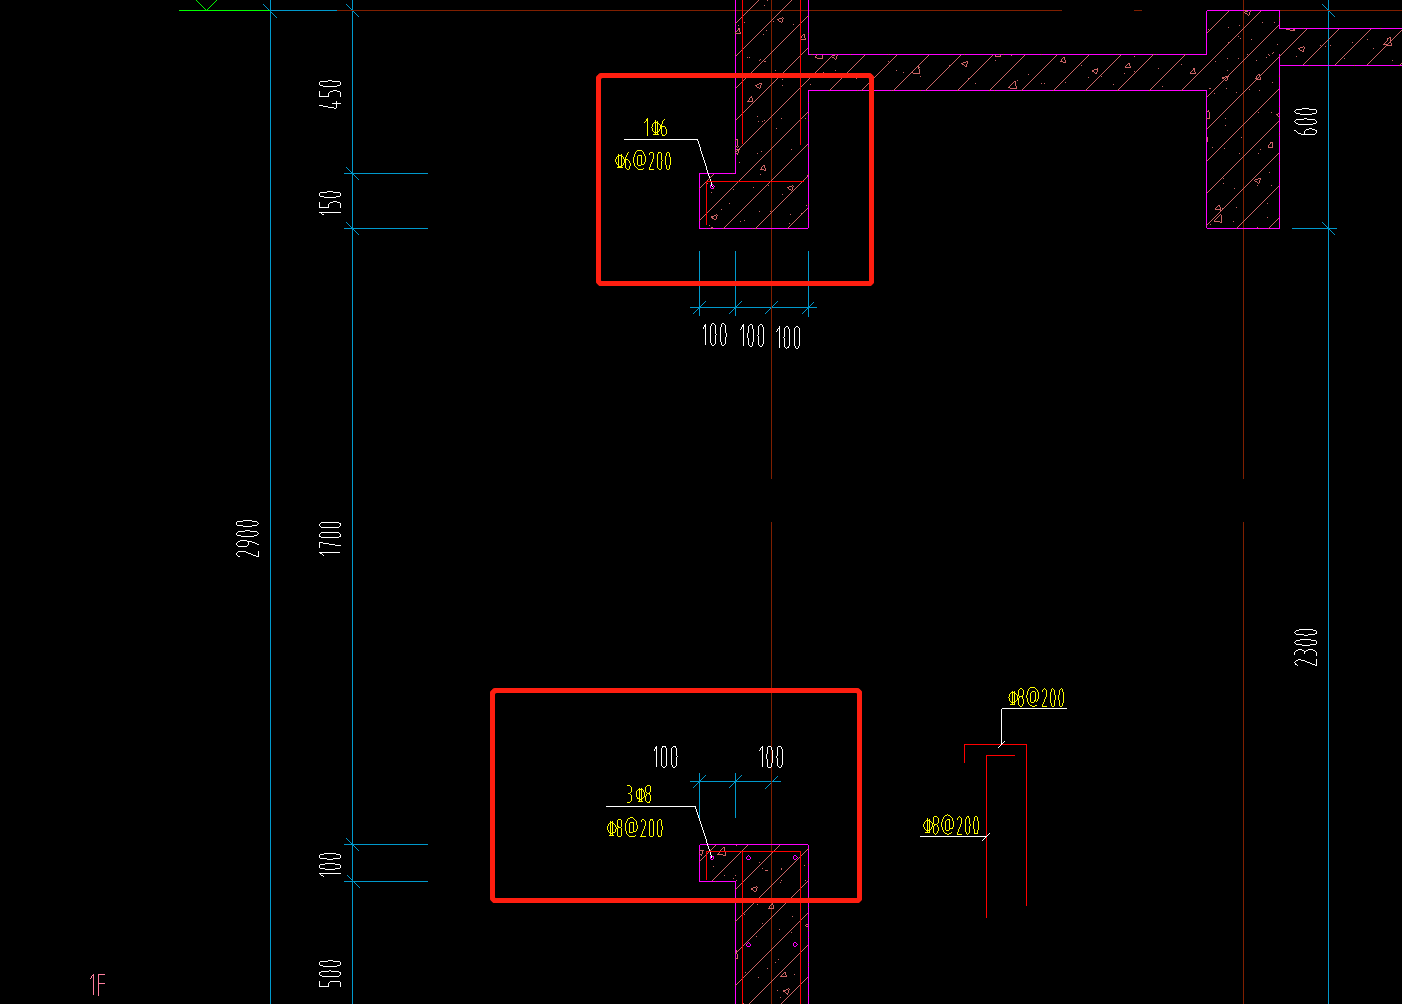Screen dimensions: 1402x1004
Task: Click the 2300 dimension value
Action: click(x=1307, y=647)
